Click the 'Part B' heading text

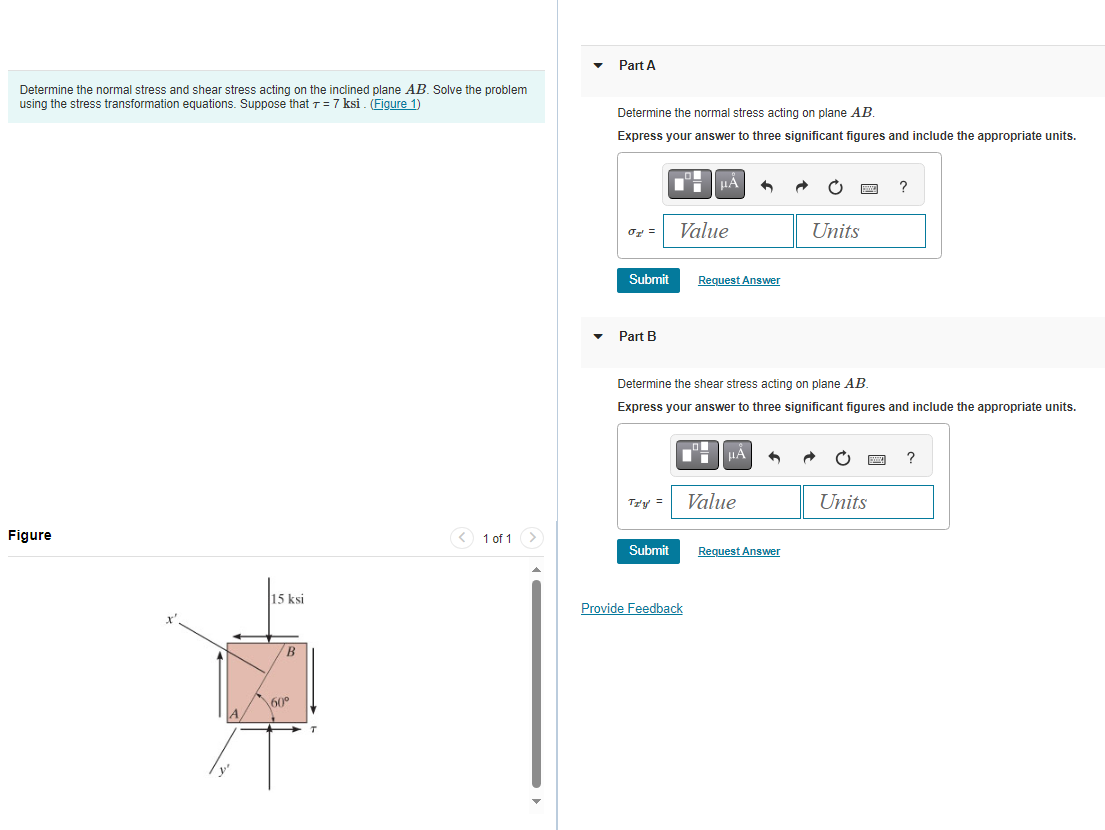click(x=637, y=337)
